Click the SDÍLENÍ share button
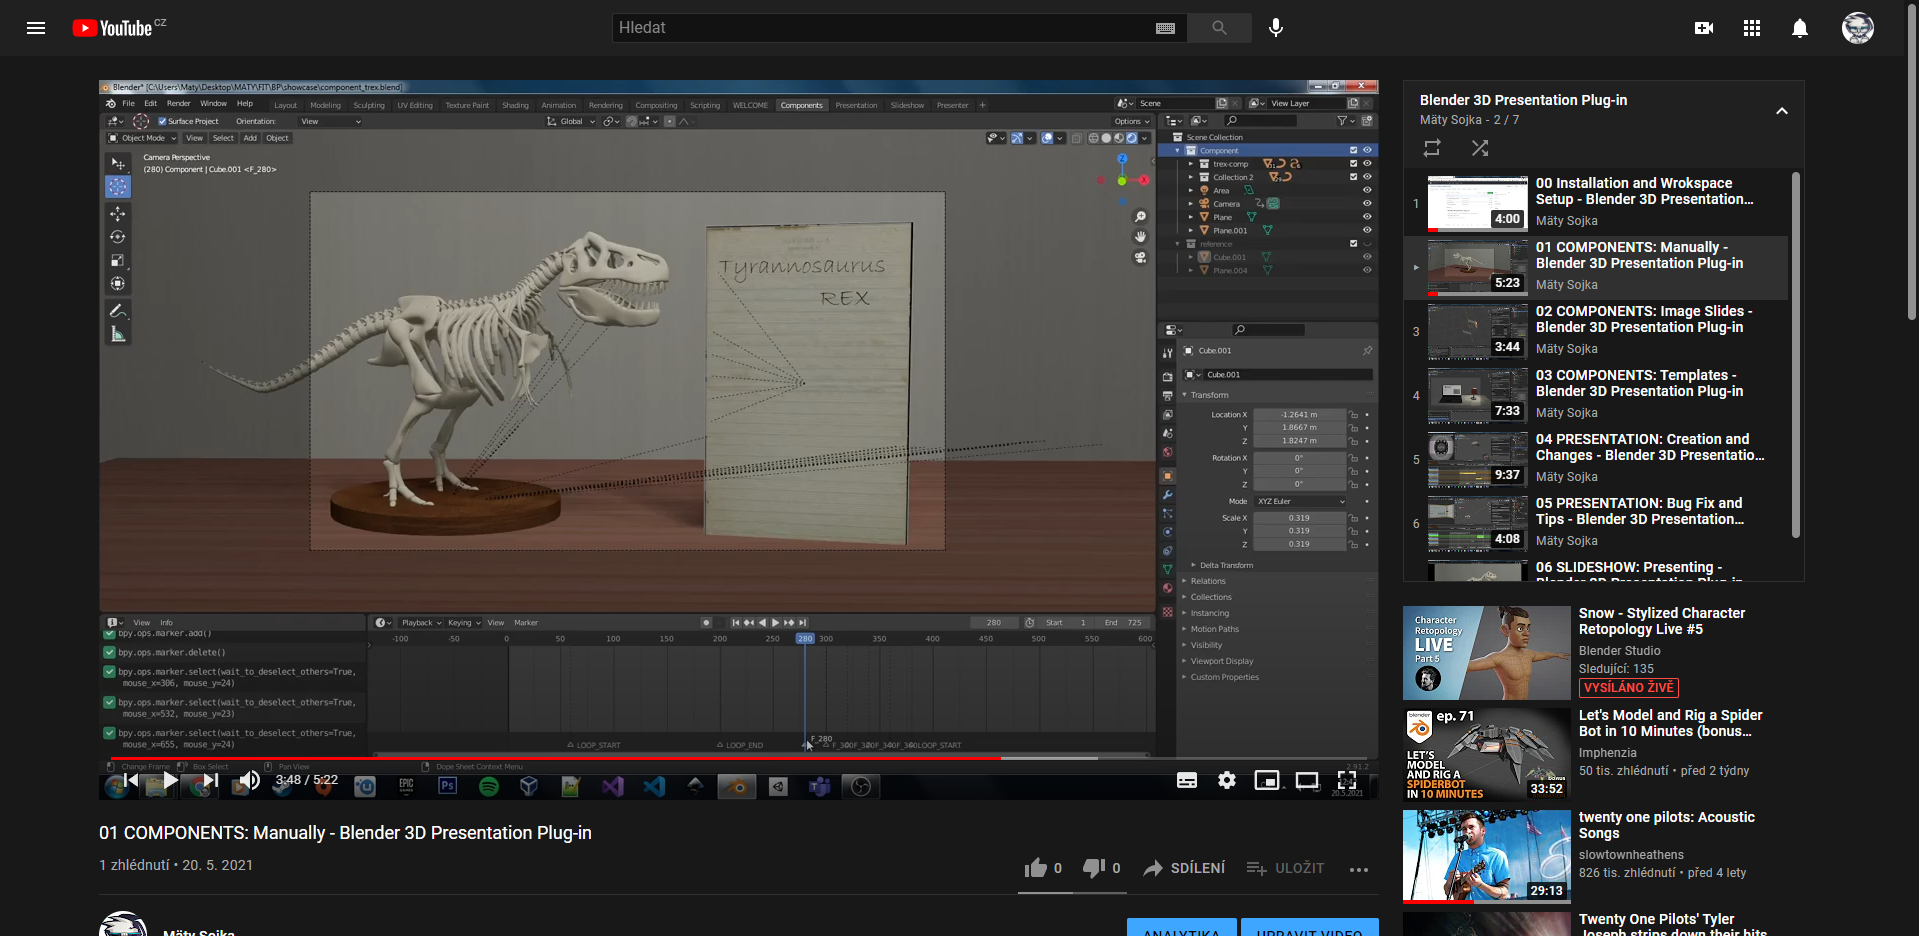Viewport: 1919px width, 936px height. (x=1185, y=868)
